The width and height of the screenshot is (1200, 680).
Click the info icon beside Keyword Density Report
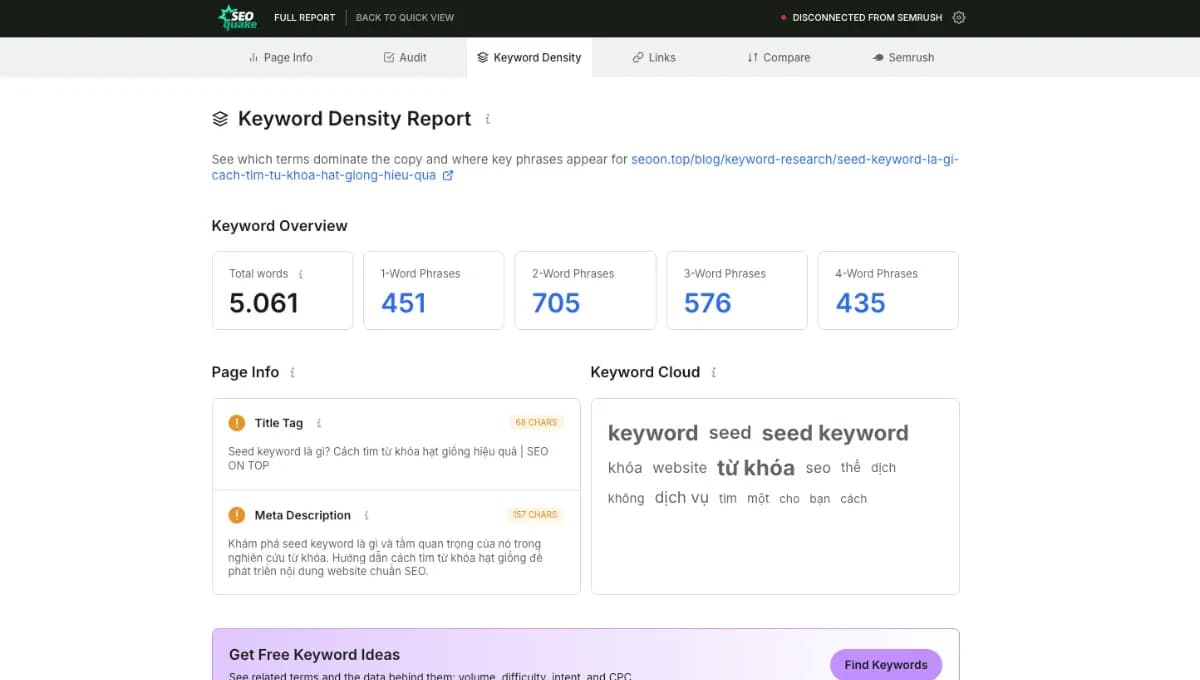[488, 119]
